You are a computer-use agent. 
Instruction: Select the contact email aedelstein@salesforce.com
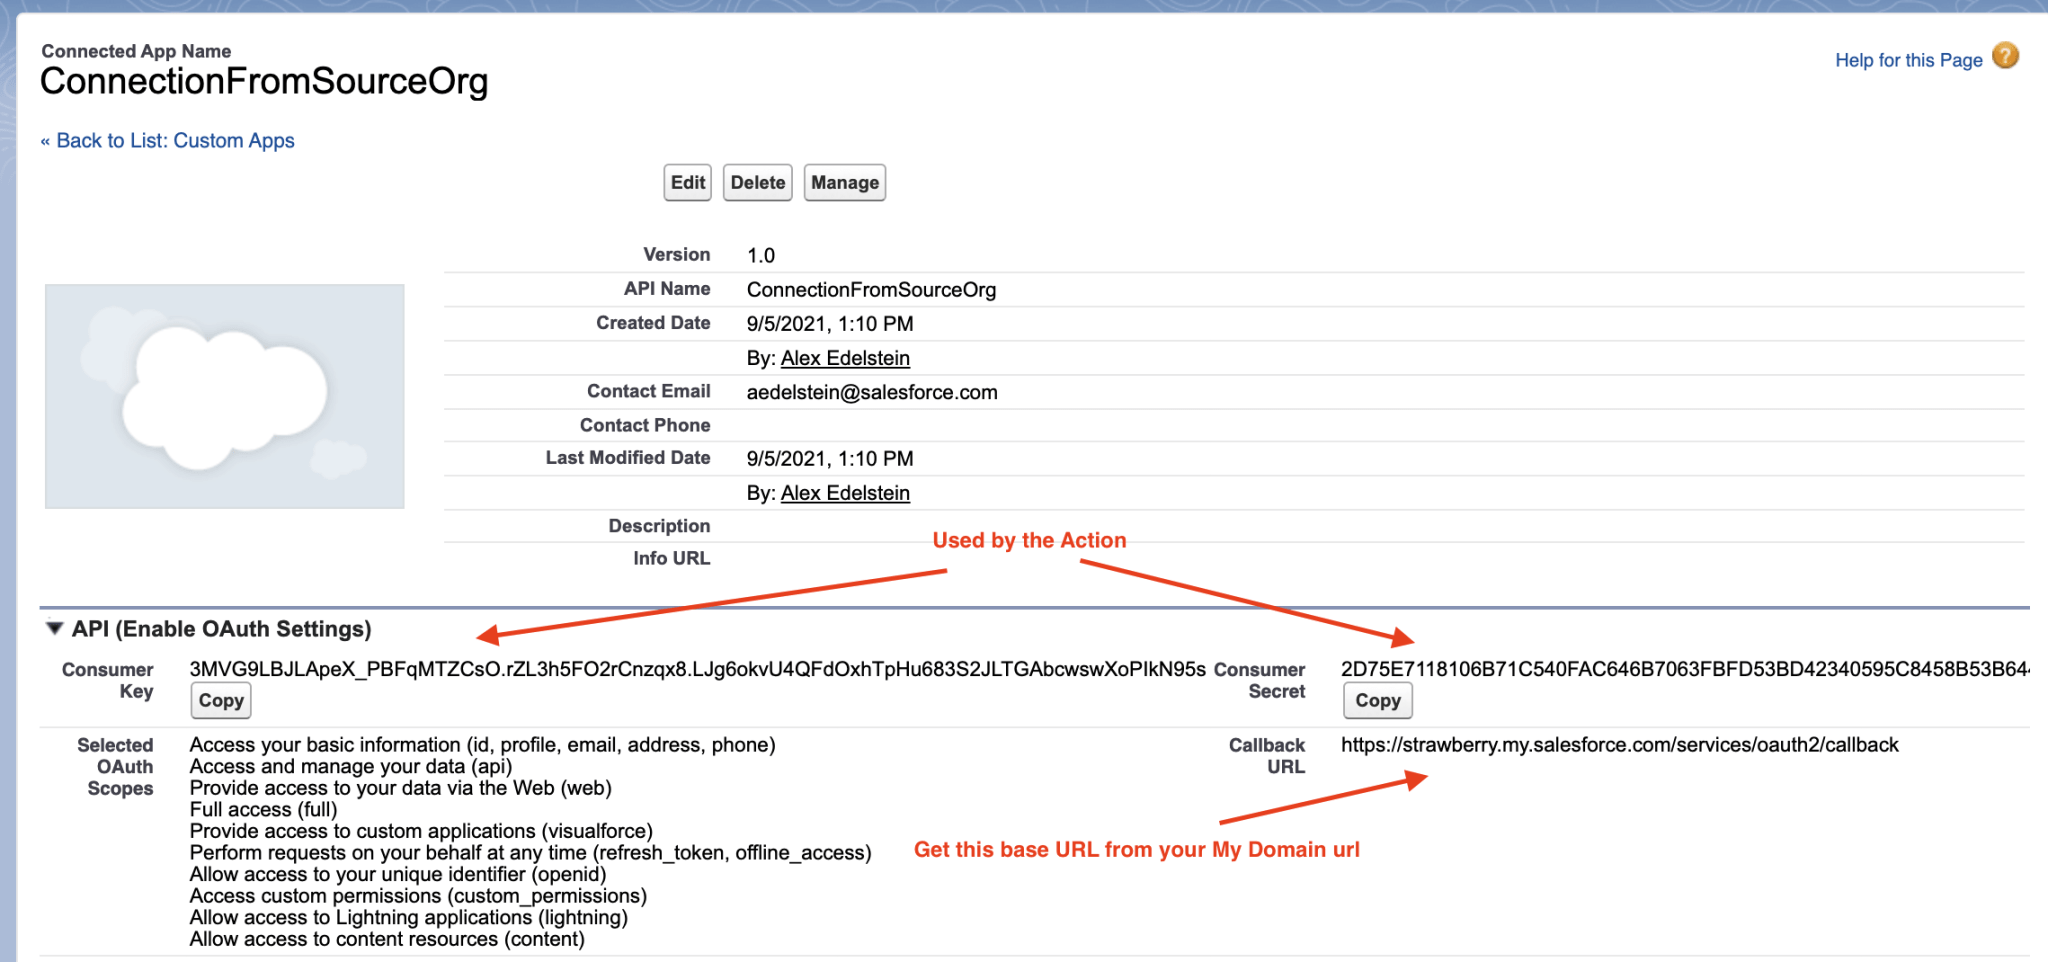871,391
